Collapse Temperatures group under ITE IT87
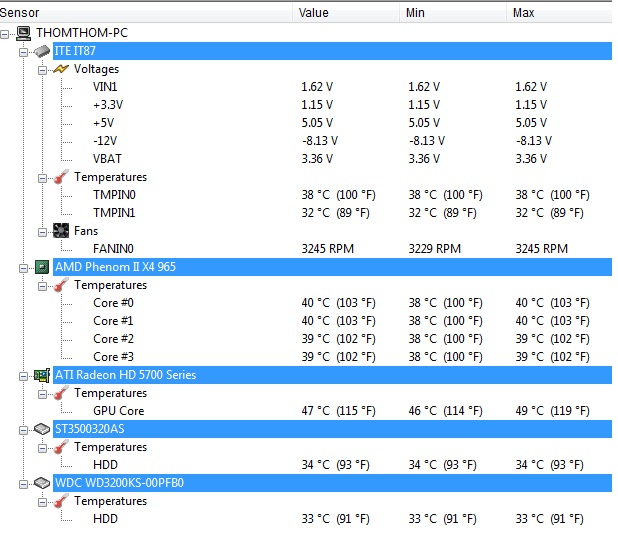The image size is (618, 536). click(43, 179)
